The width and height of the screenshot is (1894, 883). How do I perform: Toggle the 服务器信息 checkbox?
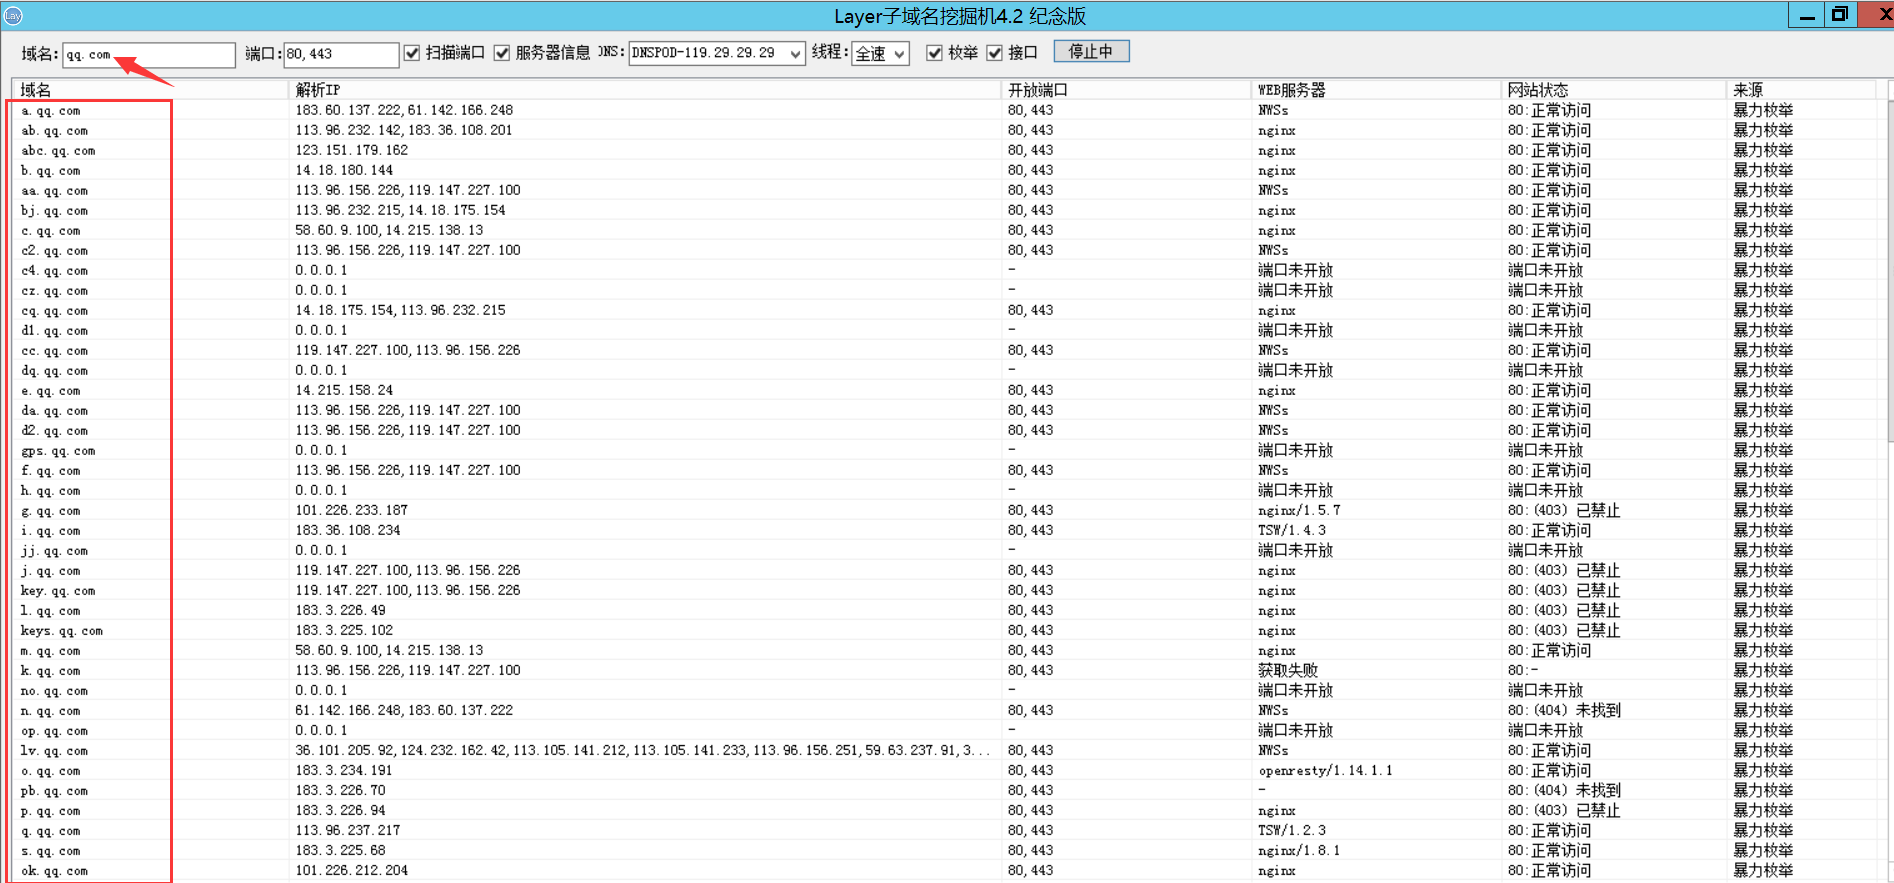pyautogui.click(x=502, y=53)
